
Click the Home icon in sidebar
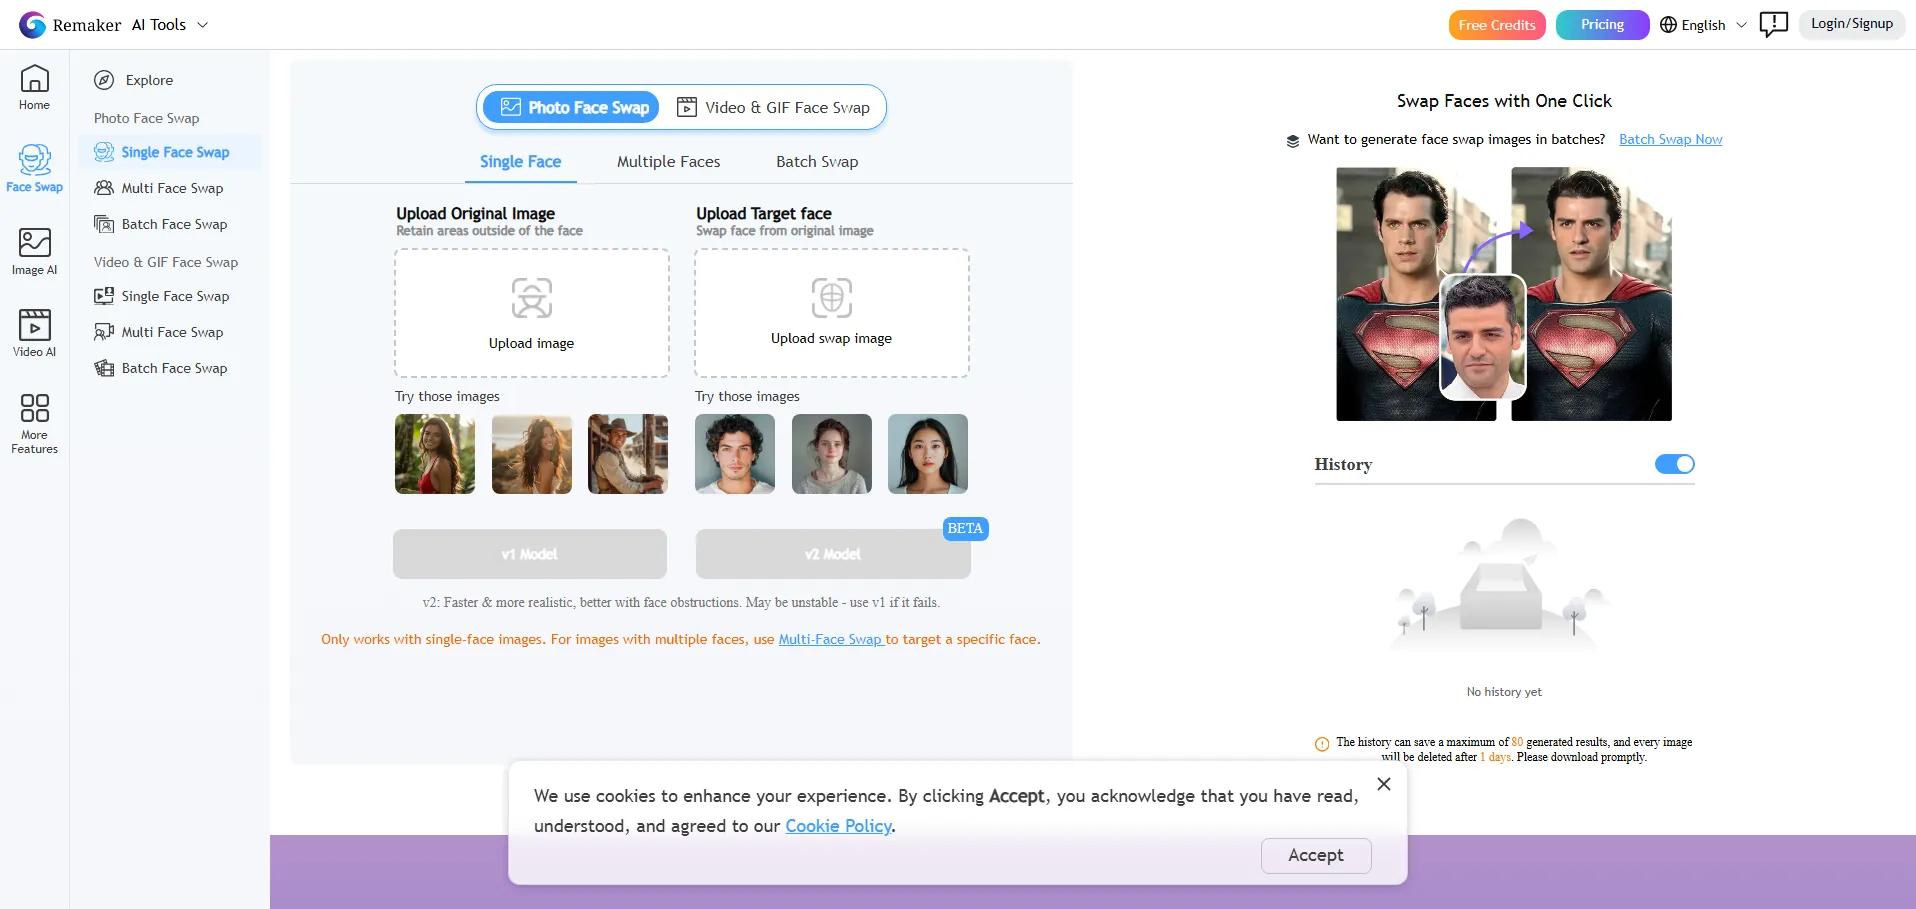[34, 79]
